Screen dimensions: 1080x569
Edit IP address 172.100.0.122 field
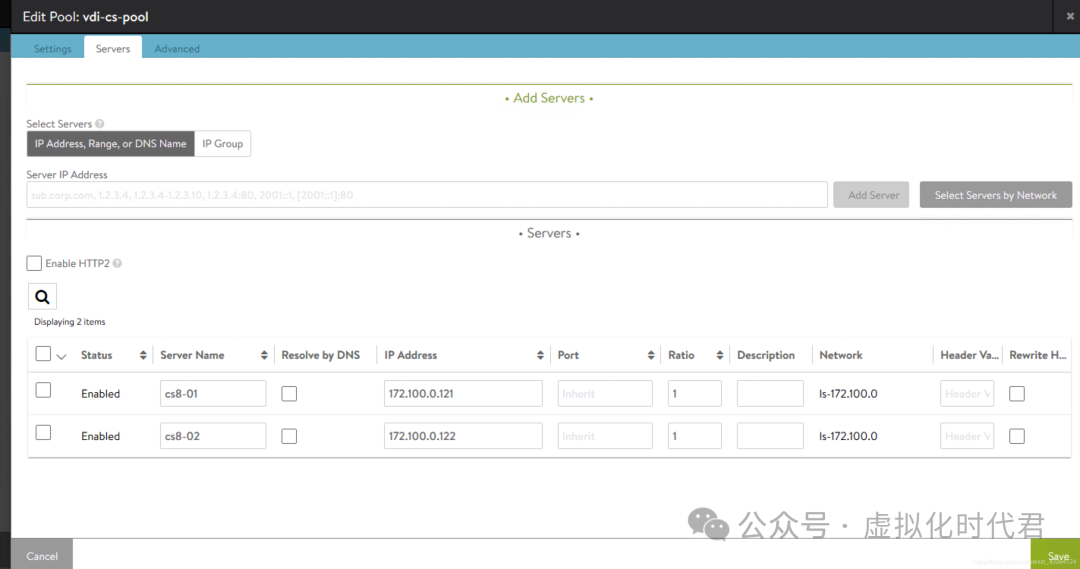click(x=463, y=436)
